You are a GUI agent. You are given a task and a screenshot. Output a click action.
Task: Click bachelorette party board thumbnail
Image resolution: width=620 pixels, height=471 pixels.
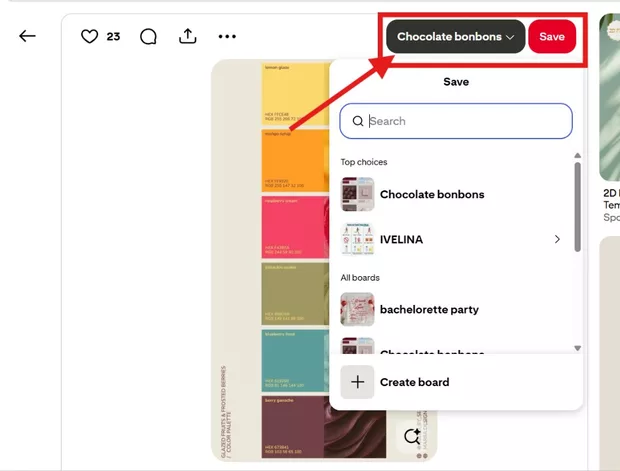pos(357,309)
